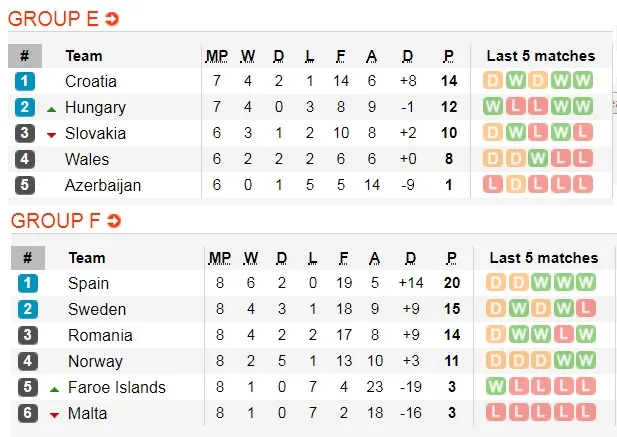Viewport: 617px width, 437px height.
Task: Sort Group E by the MP column header
Action: 217,56
